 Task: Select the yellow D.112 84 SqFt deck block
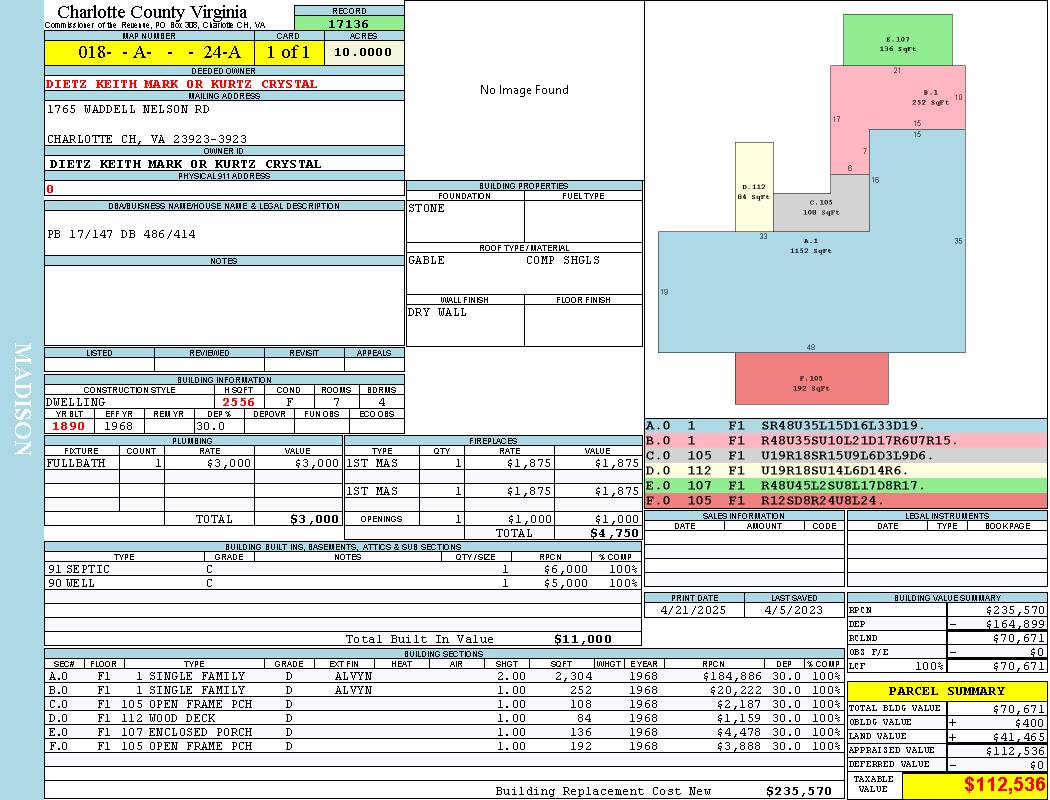click(x=754, y=187)
